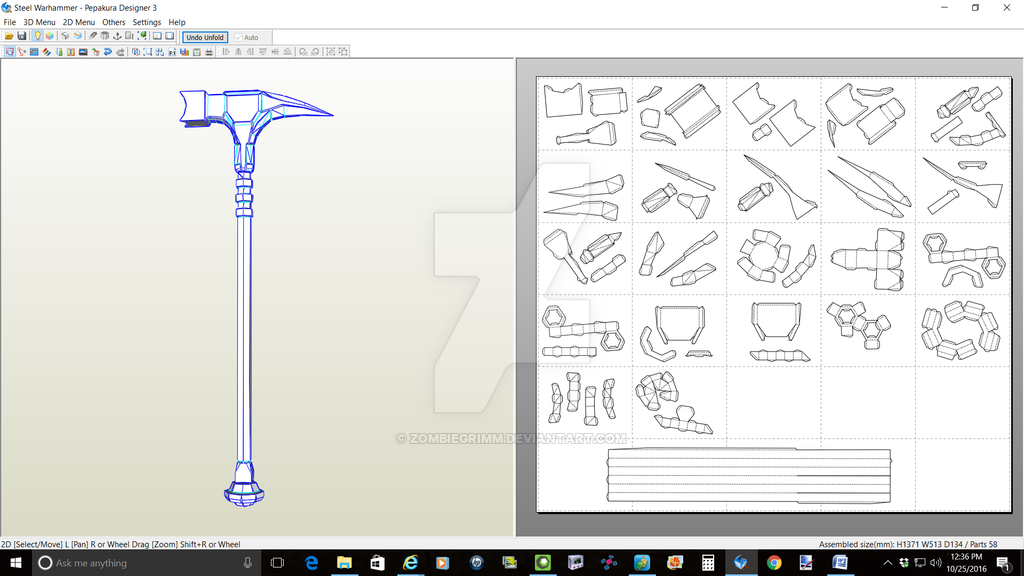The width and height of the screenshot is (1024, 576).
Task: Select the Input image tool icon
Action: point(83,52)
